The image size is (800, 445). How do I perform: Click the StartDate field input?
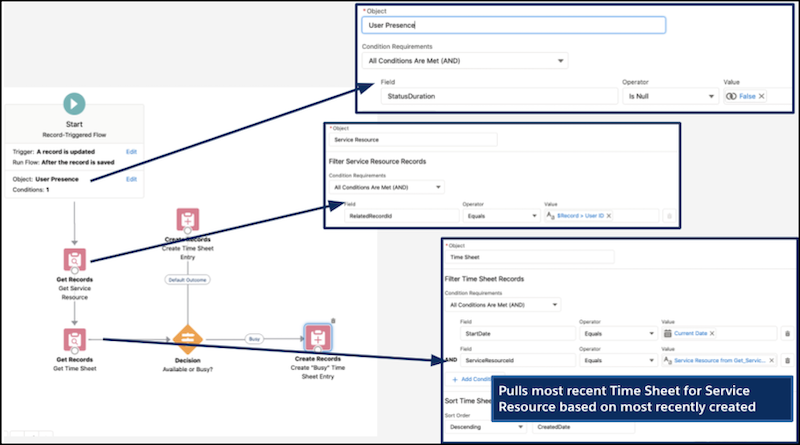pos(518,333)
